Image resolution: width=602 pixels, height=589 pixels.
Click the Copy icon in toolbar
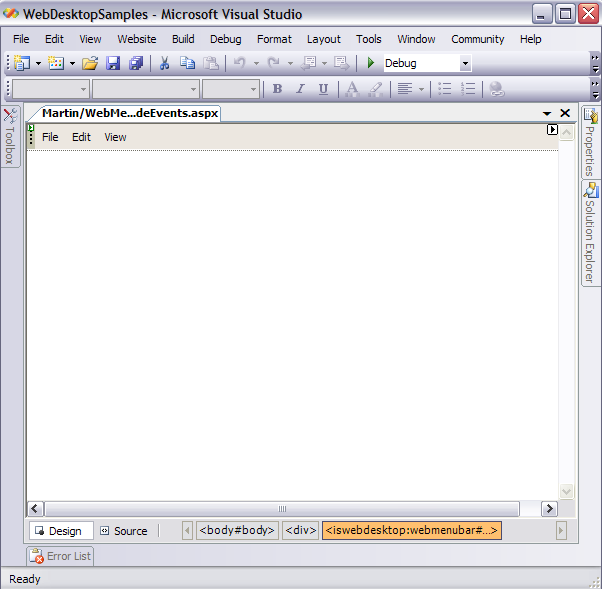187,63
